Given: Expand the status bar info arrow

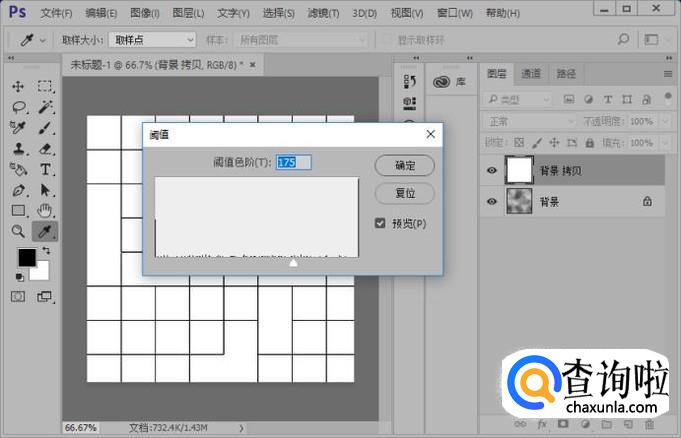Looking at the screenshot, I should tap(241, 428).
